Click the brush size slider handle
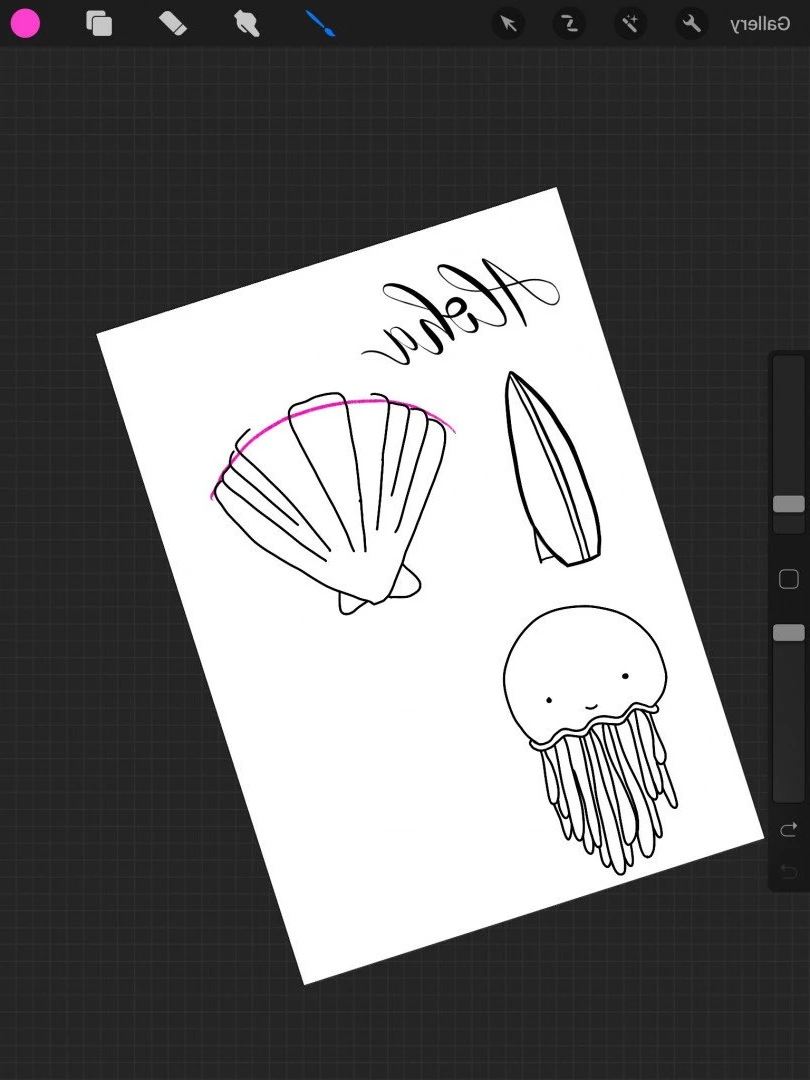This screenshot has height=1080, width=810. click(789, 504)
